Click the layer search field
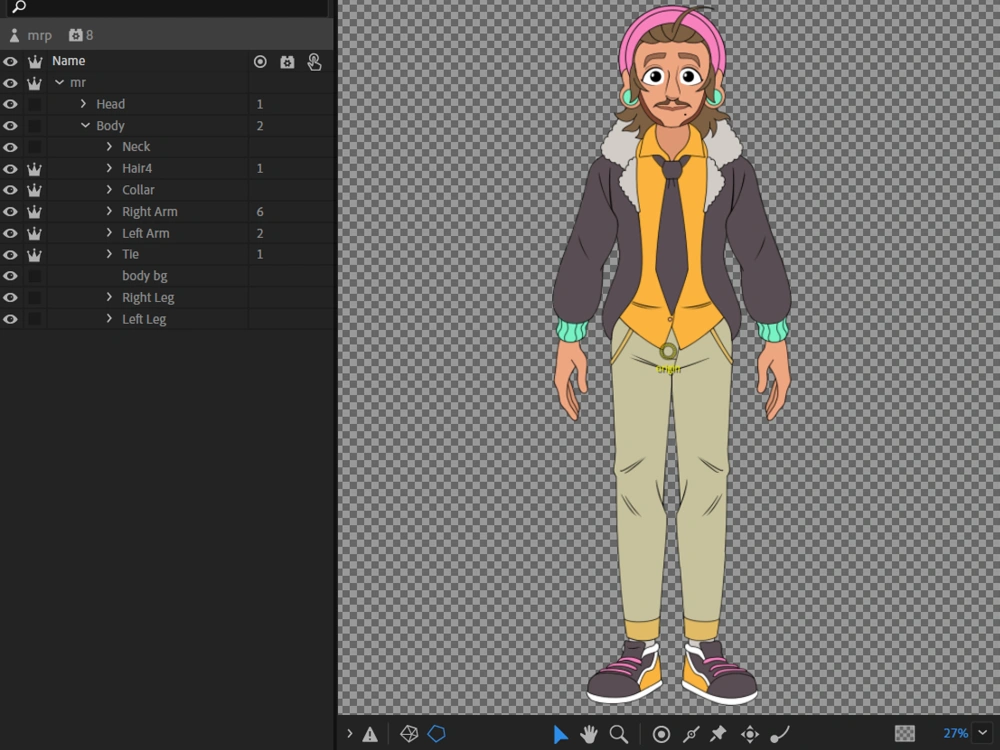The width and height of the screenshot is (1000, 750). pyautogui.click(x=100, y=8)
